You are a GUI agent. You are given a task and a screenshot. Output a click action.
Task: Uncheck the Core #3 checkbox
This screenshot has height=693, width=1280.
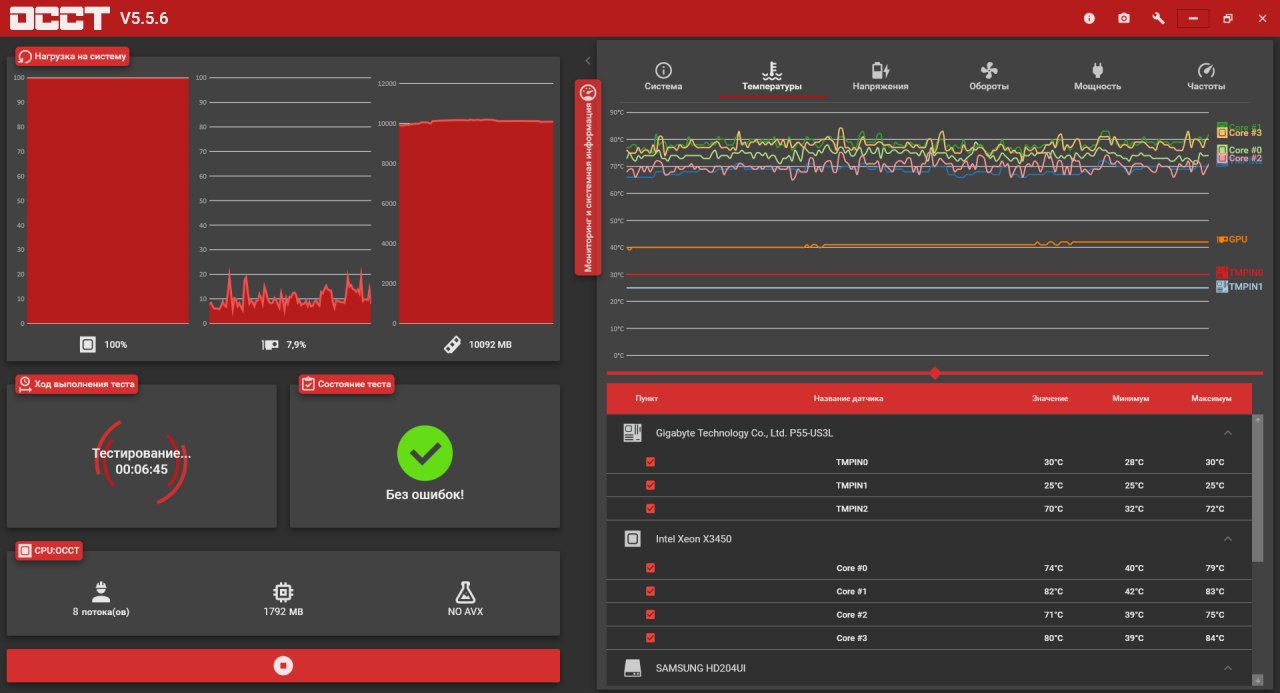click(x=650, y=637)
